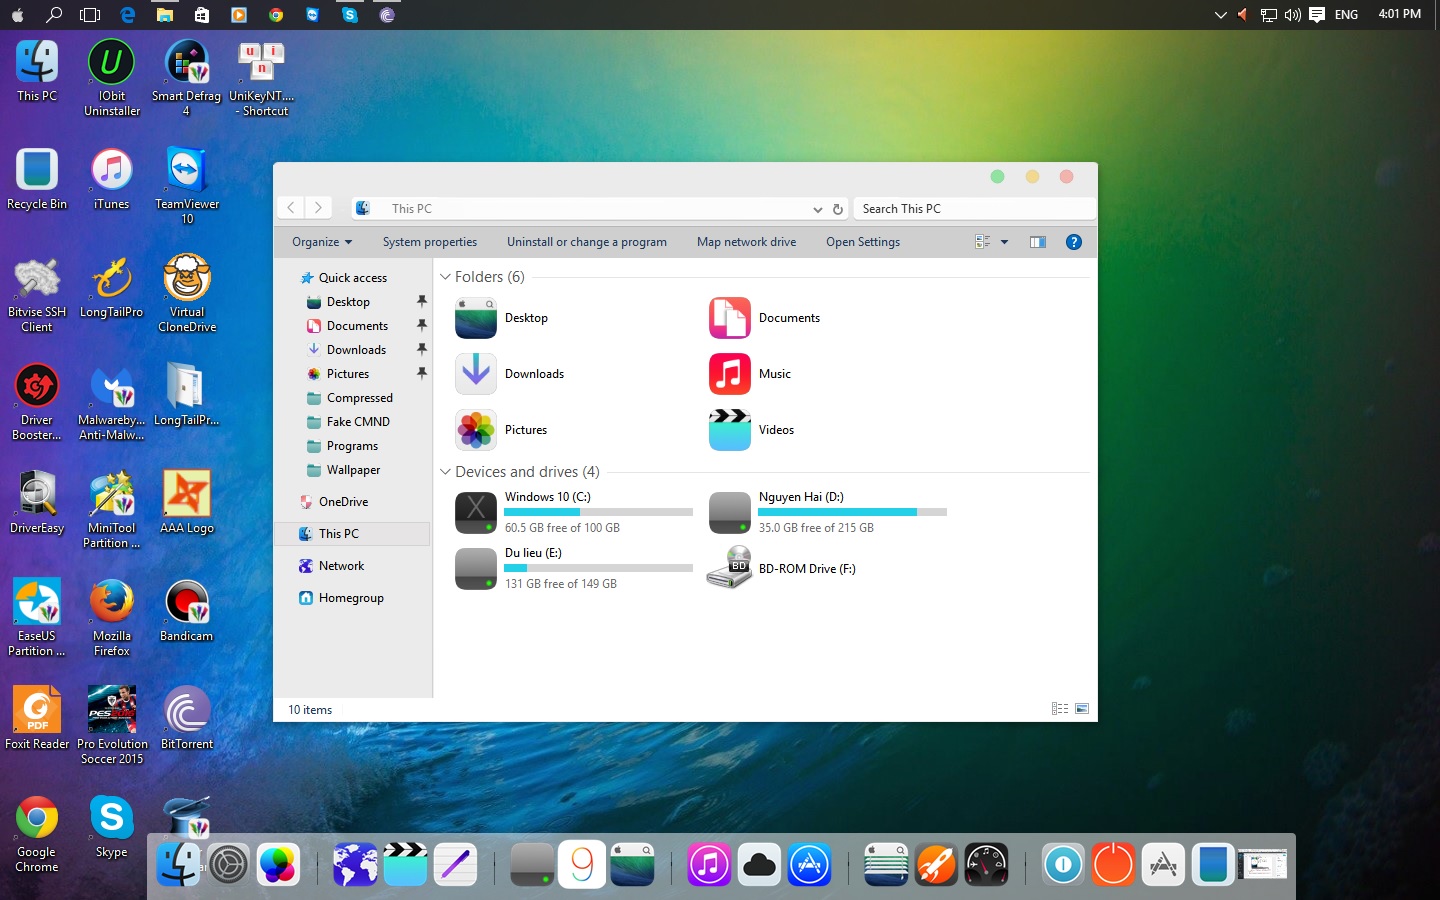The height and width of the screenshot is (900, 1440).
Task: Open IObit Uninstaller desktop icon
Action: pos(112,78)
